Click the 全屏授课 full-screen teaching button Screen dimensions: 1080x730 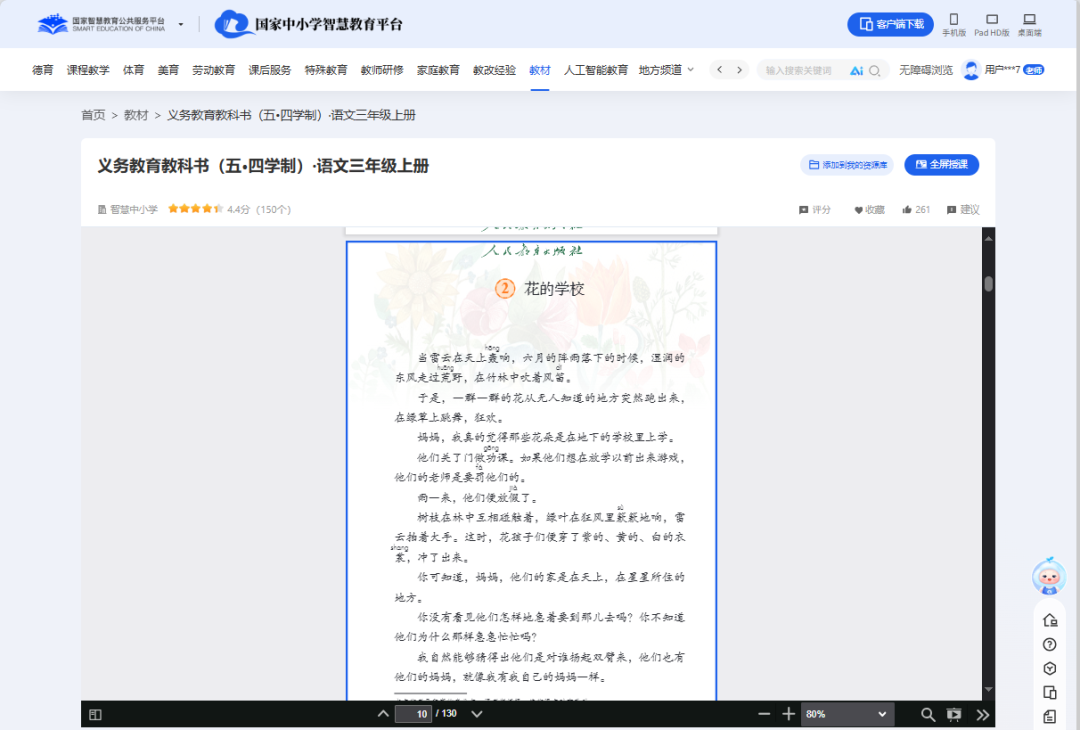[x=941, y=164]
